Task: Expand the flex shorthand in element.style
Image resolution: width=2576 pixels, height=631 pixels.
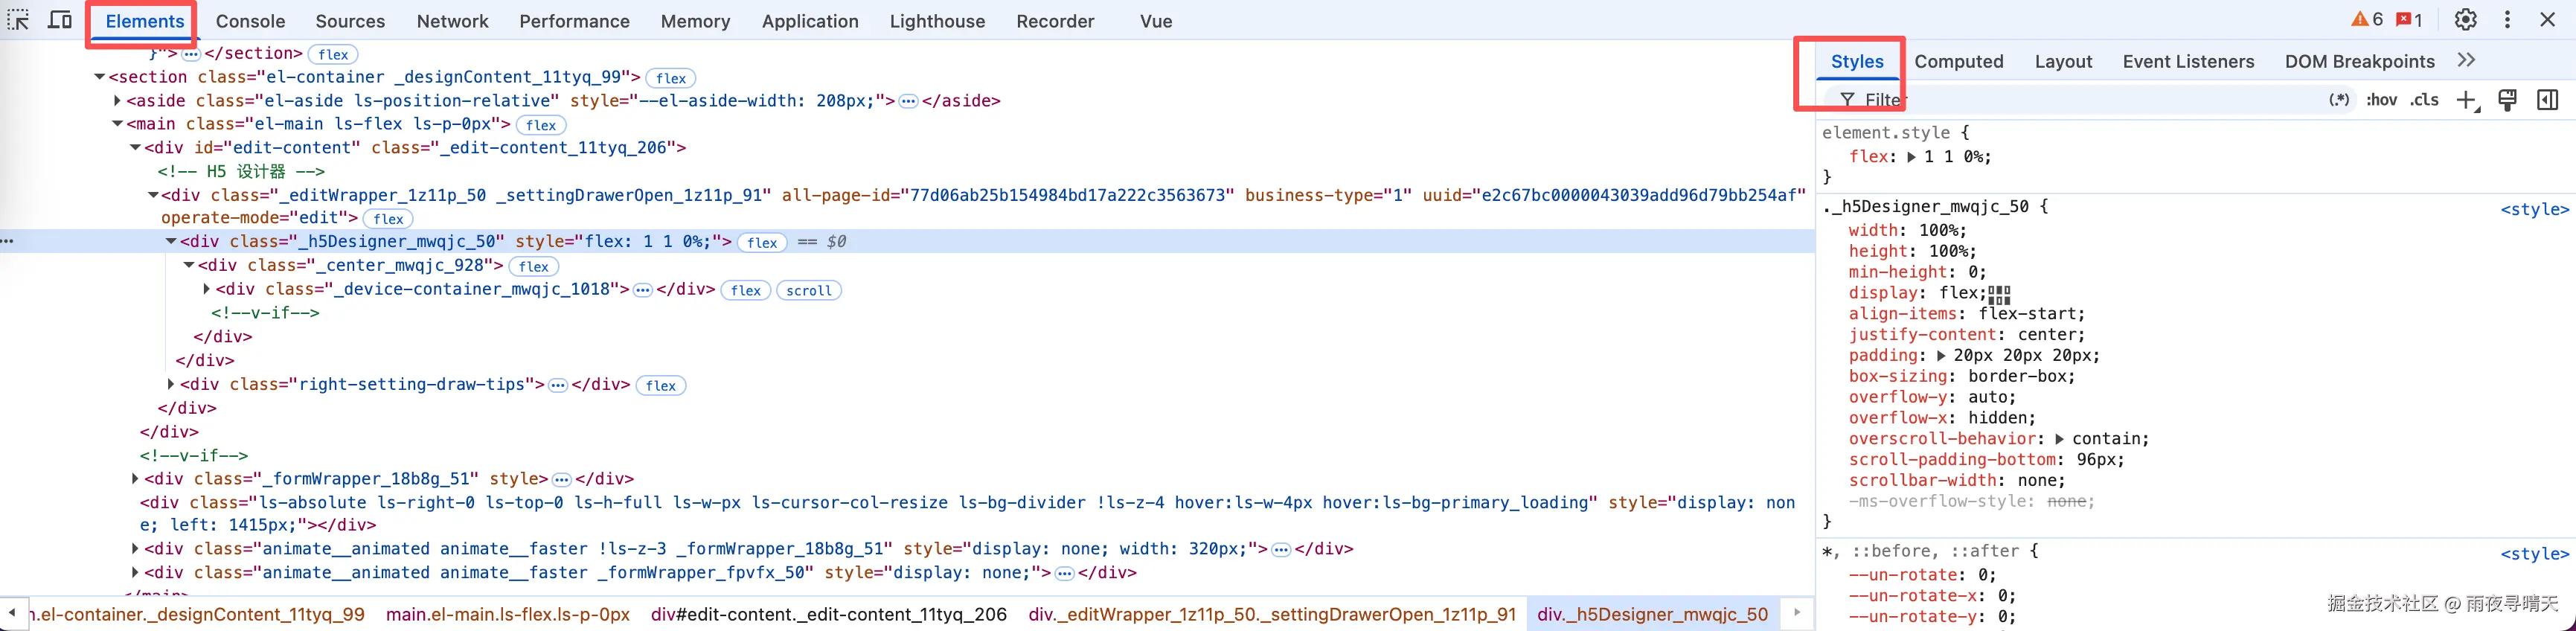Action: point(1911,157)
